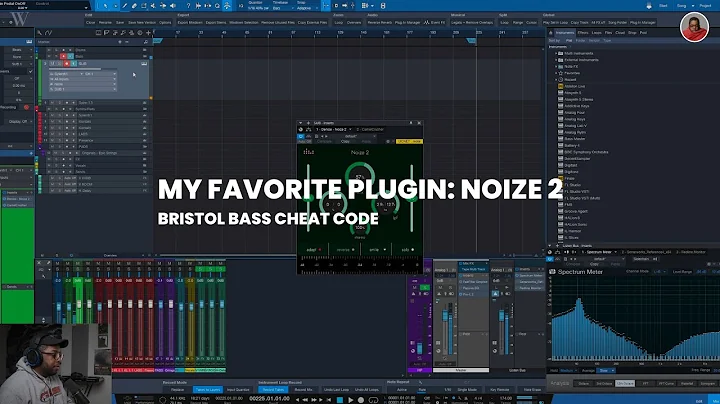
Task: Open the Song dropdown arrow
Action: tap(693, 6)
